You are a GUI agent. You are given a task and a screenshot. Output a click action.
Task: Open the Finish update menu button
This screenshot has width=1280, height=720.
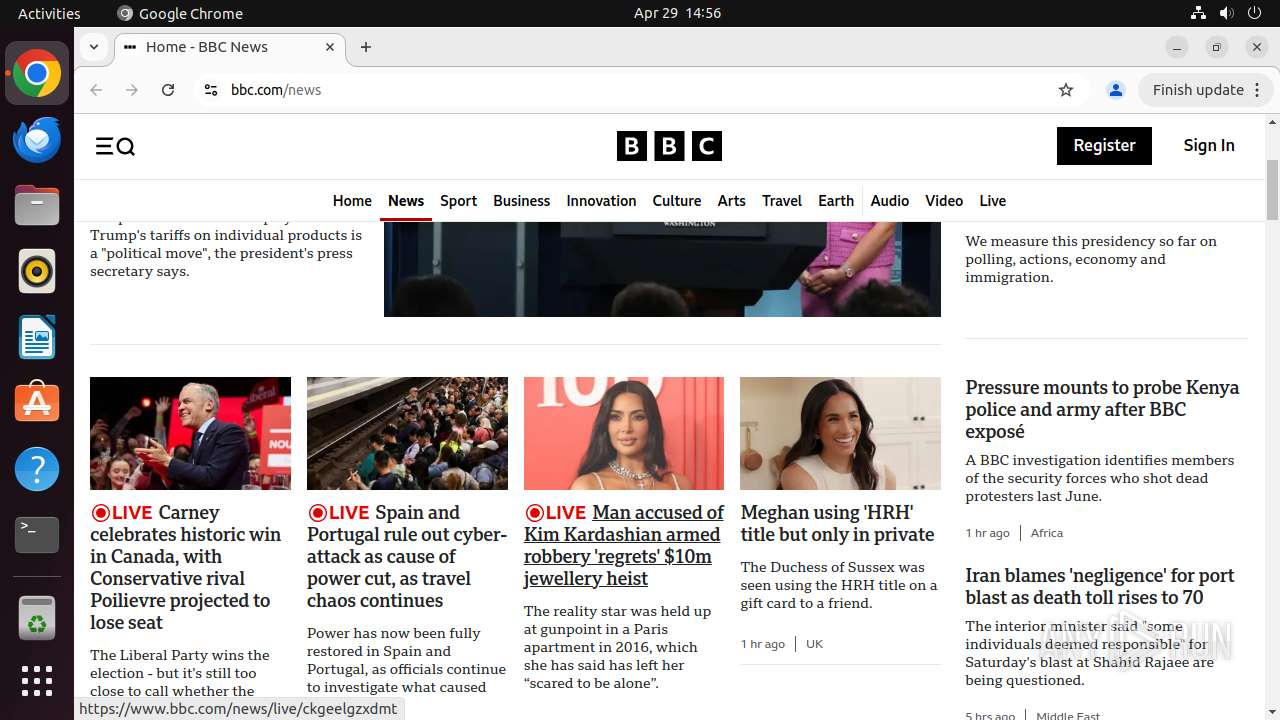pyautogui.click(x=1206, y=90)
